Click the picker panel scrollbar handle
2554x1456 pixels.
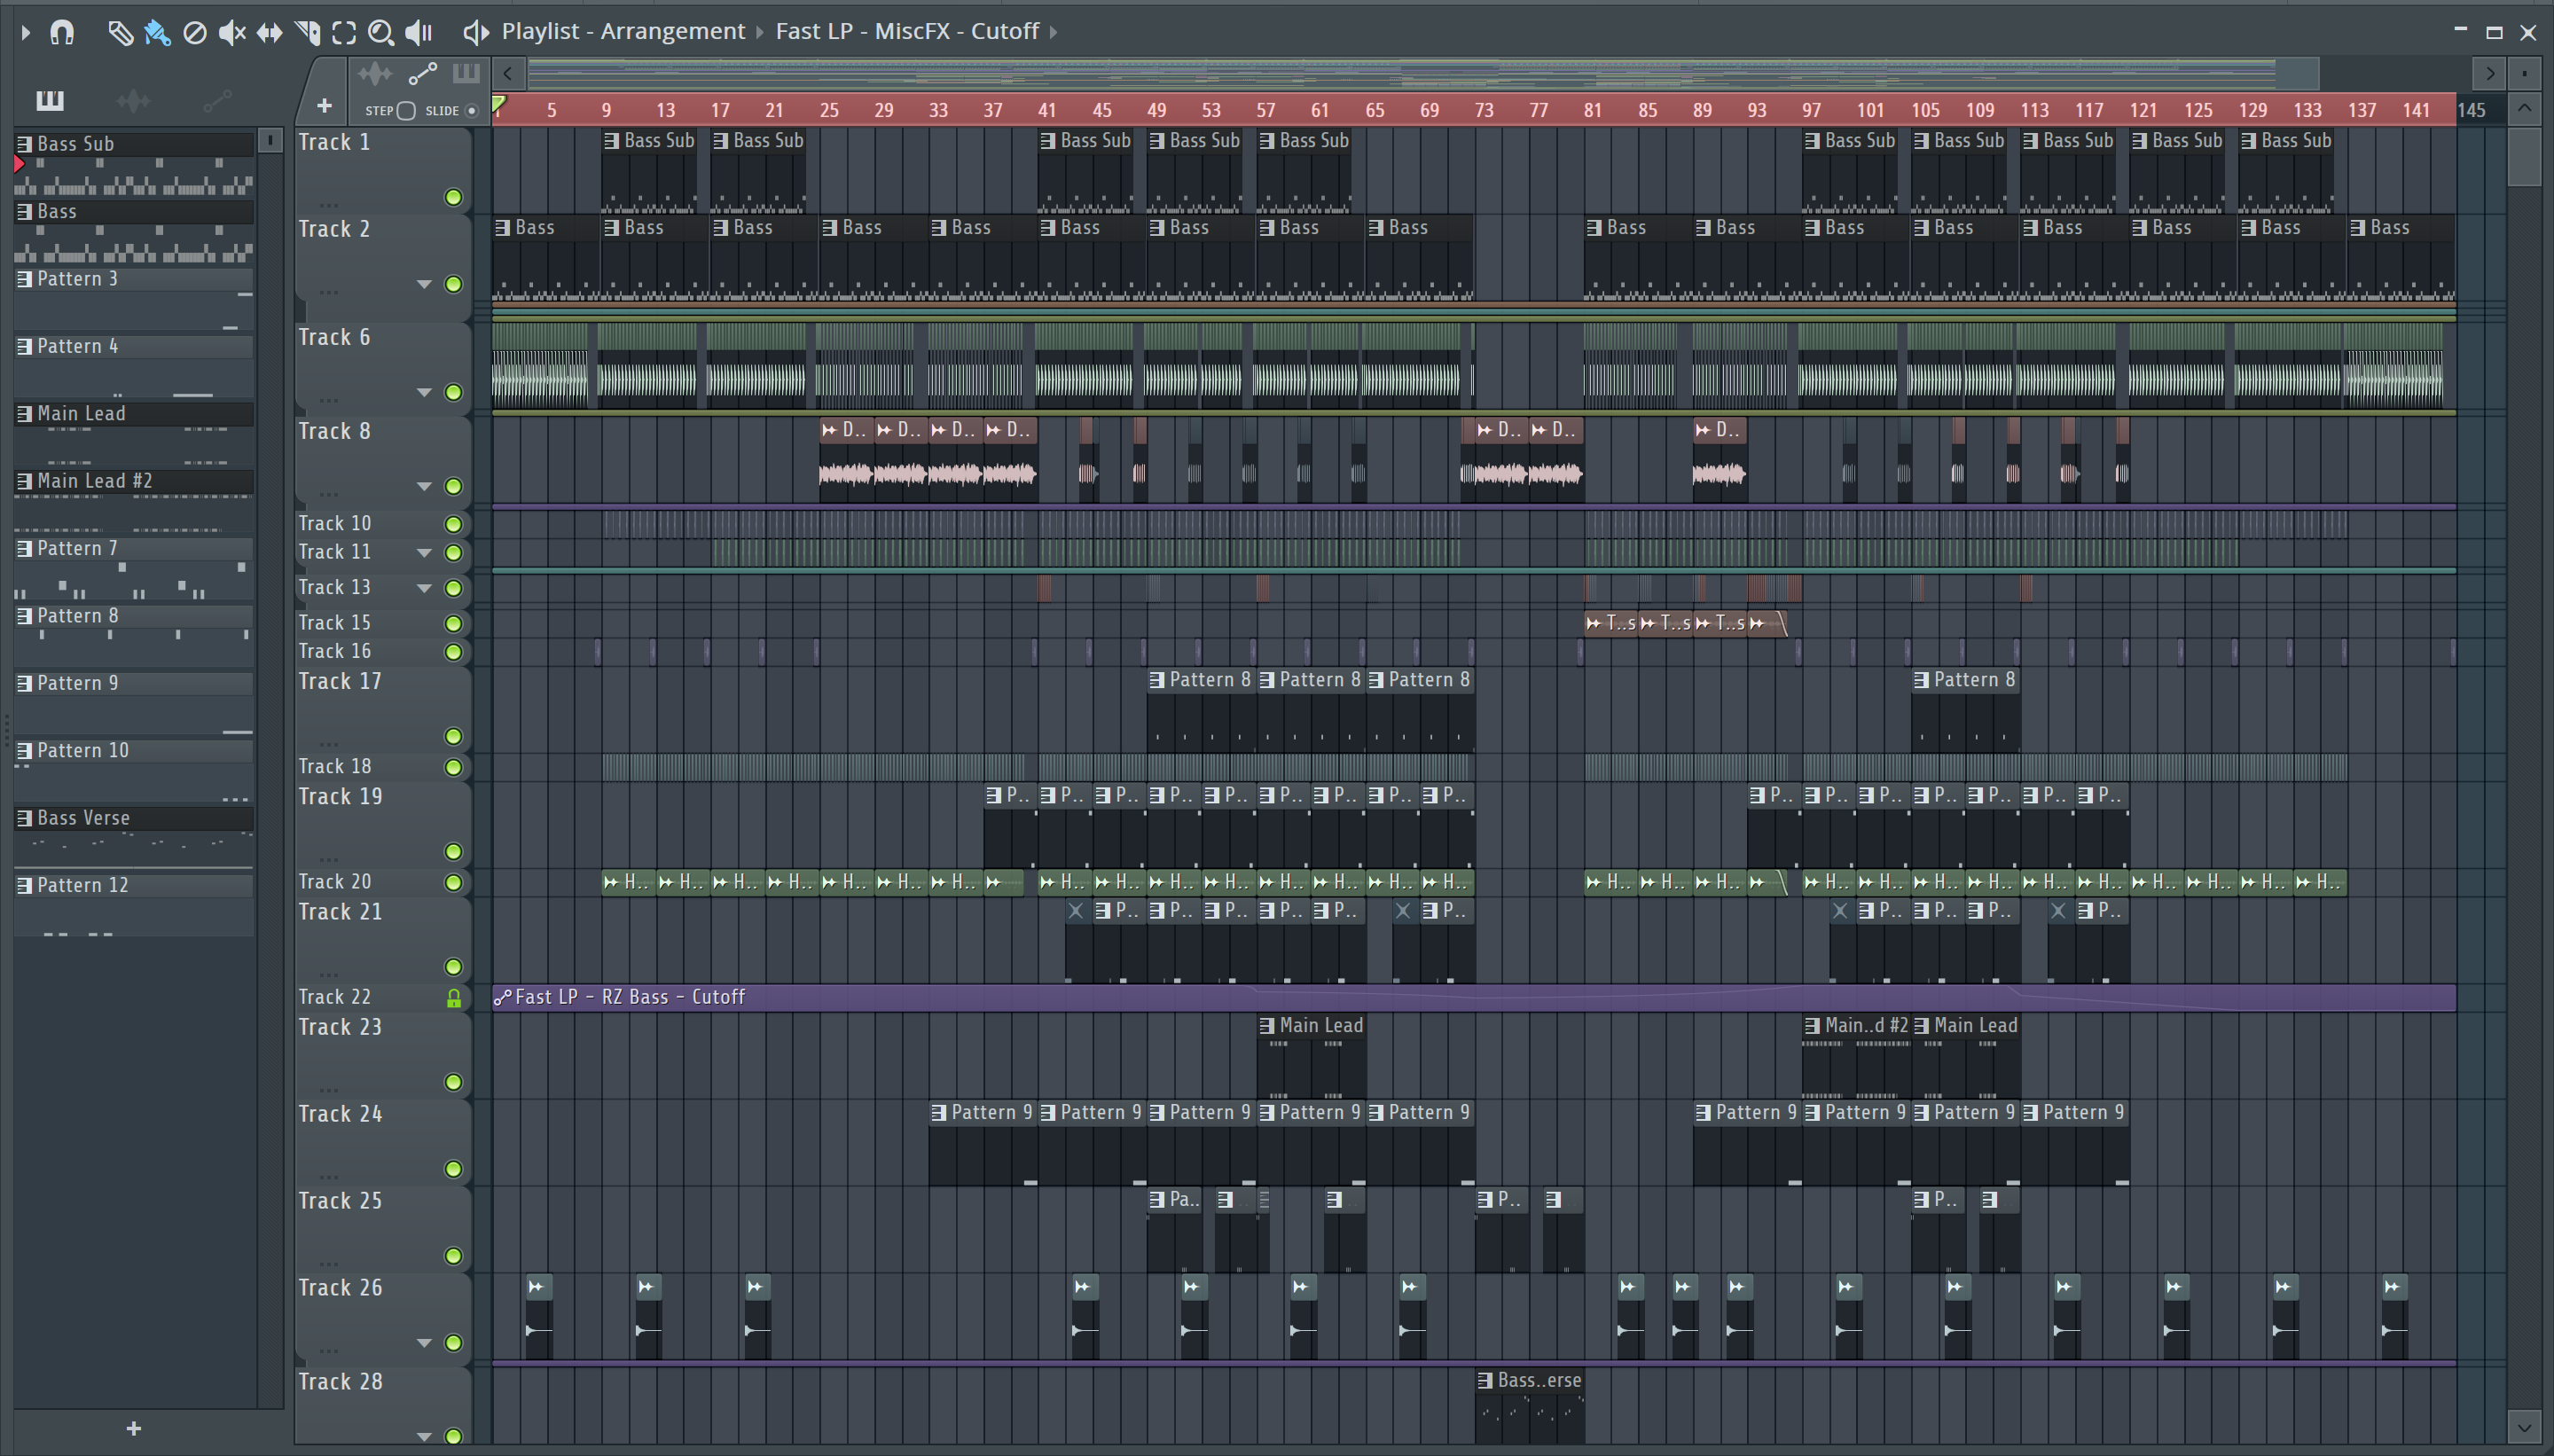tap(270, 141)
